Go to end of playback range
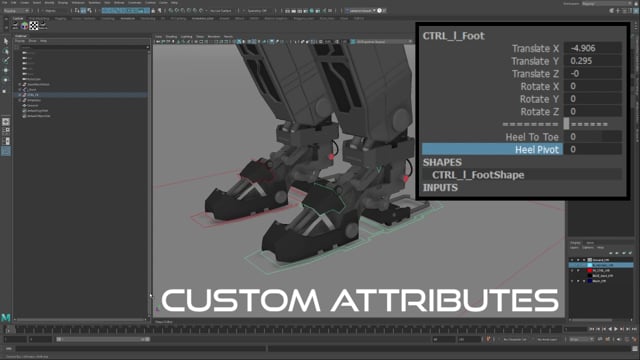The image size is (640, 360). click(x=634, y=329)
